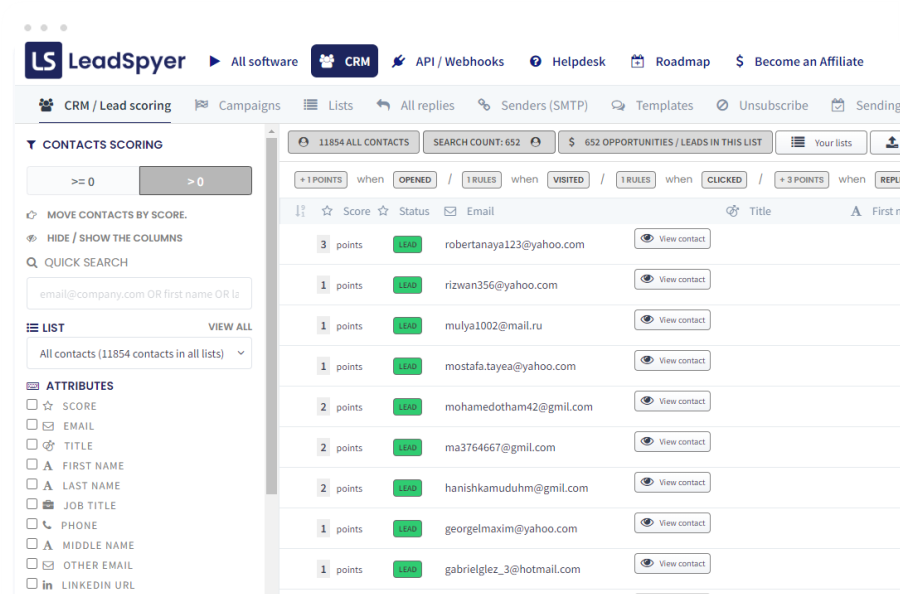This screenshot has height=594, width=900.
Task: Select the > 0 score filter
Action: click(x=195, y=181)
